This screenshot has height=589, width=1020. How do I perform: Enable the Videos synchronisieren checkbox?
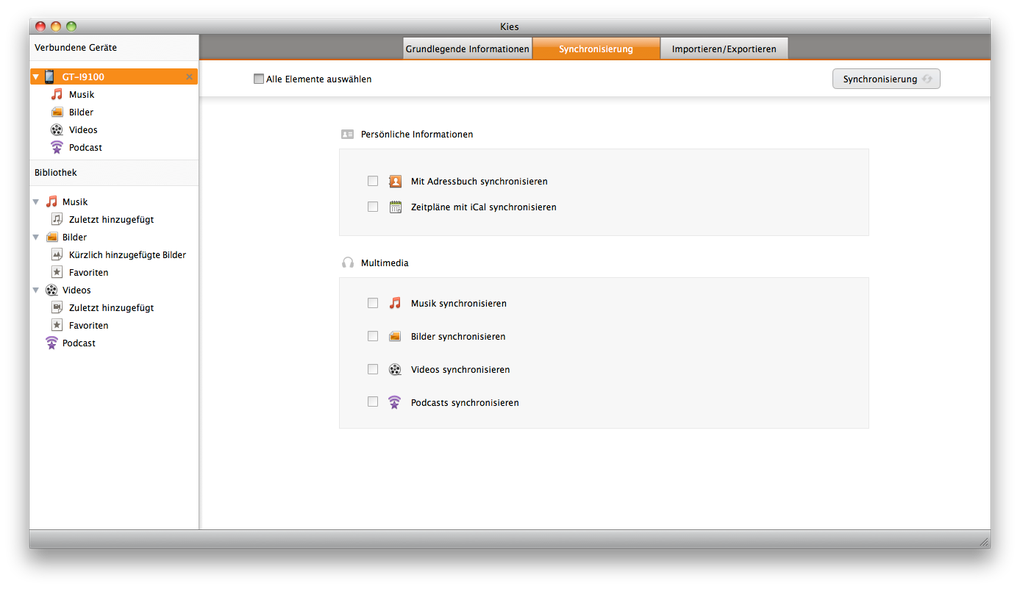[373, 369]
